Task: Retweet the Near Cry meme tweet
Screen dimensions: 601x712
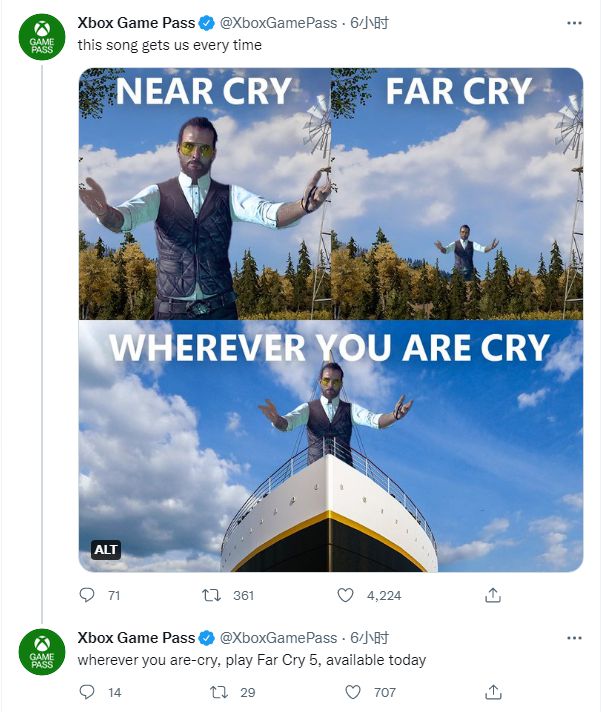Action: click(x=211, y=595)
